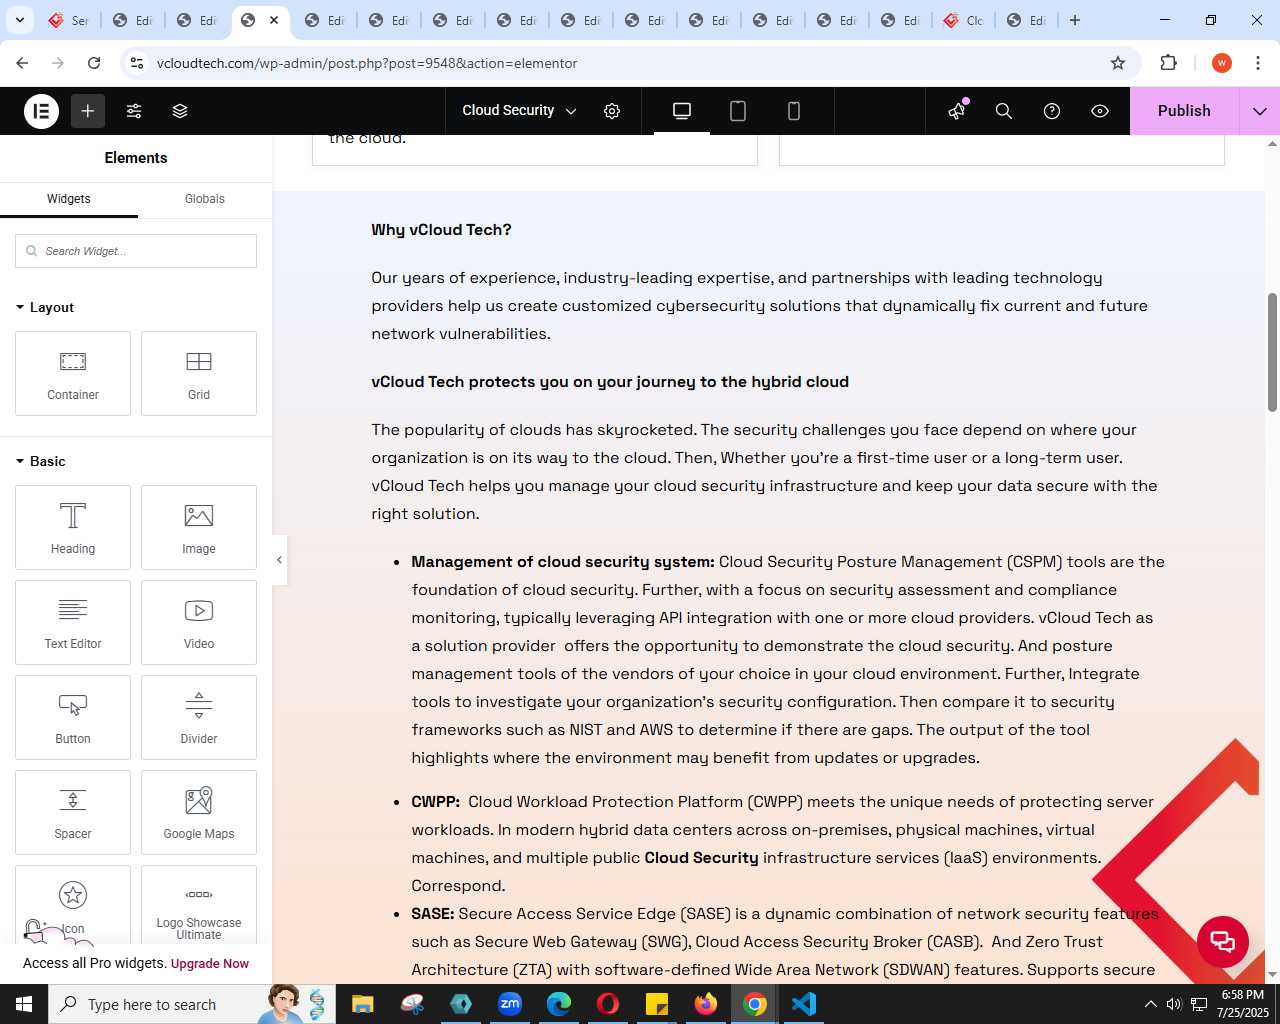Screen dimensions: 1280x1024
Task: Open Visual Studio Code from taskbar
Action: click(804, 1004)
